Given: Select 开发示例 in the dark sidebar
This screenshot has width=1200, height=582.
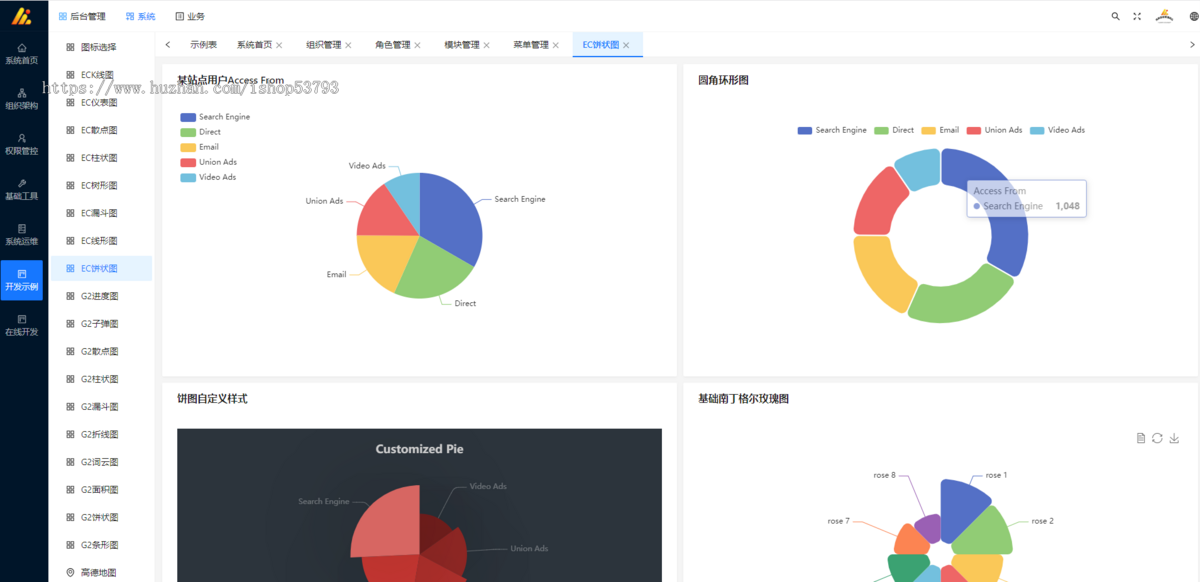Looking at the screenshot, I should coord(22,280).
